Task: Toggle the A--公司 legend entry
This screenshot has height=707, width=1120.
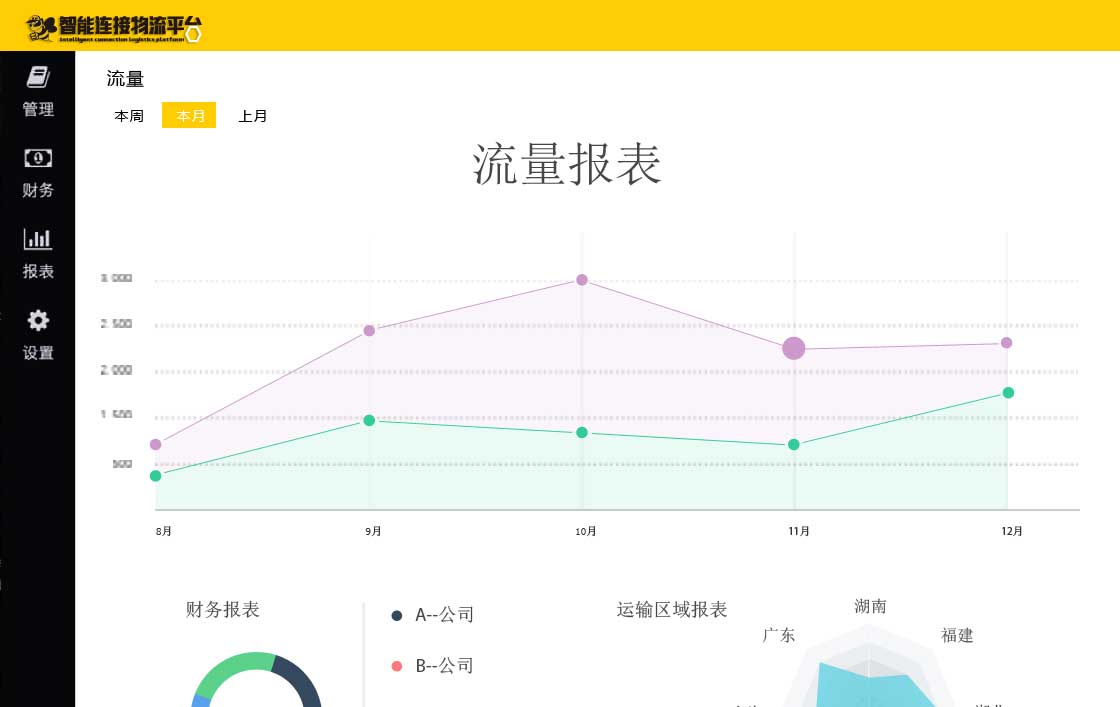Action: (433, 615)
